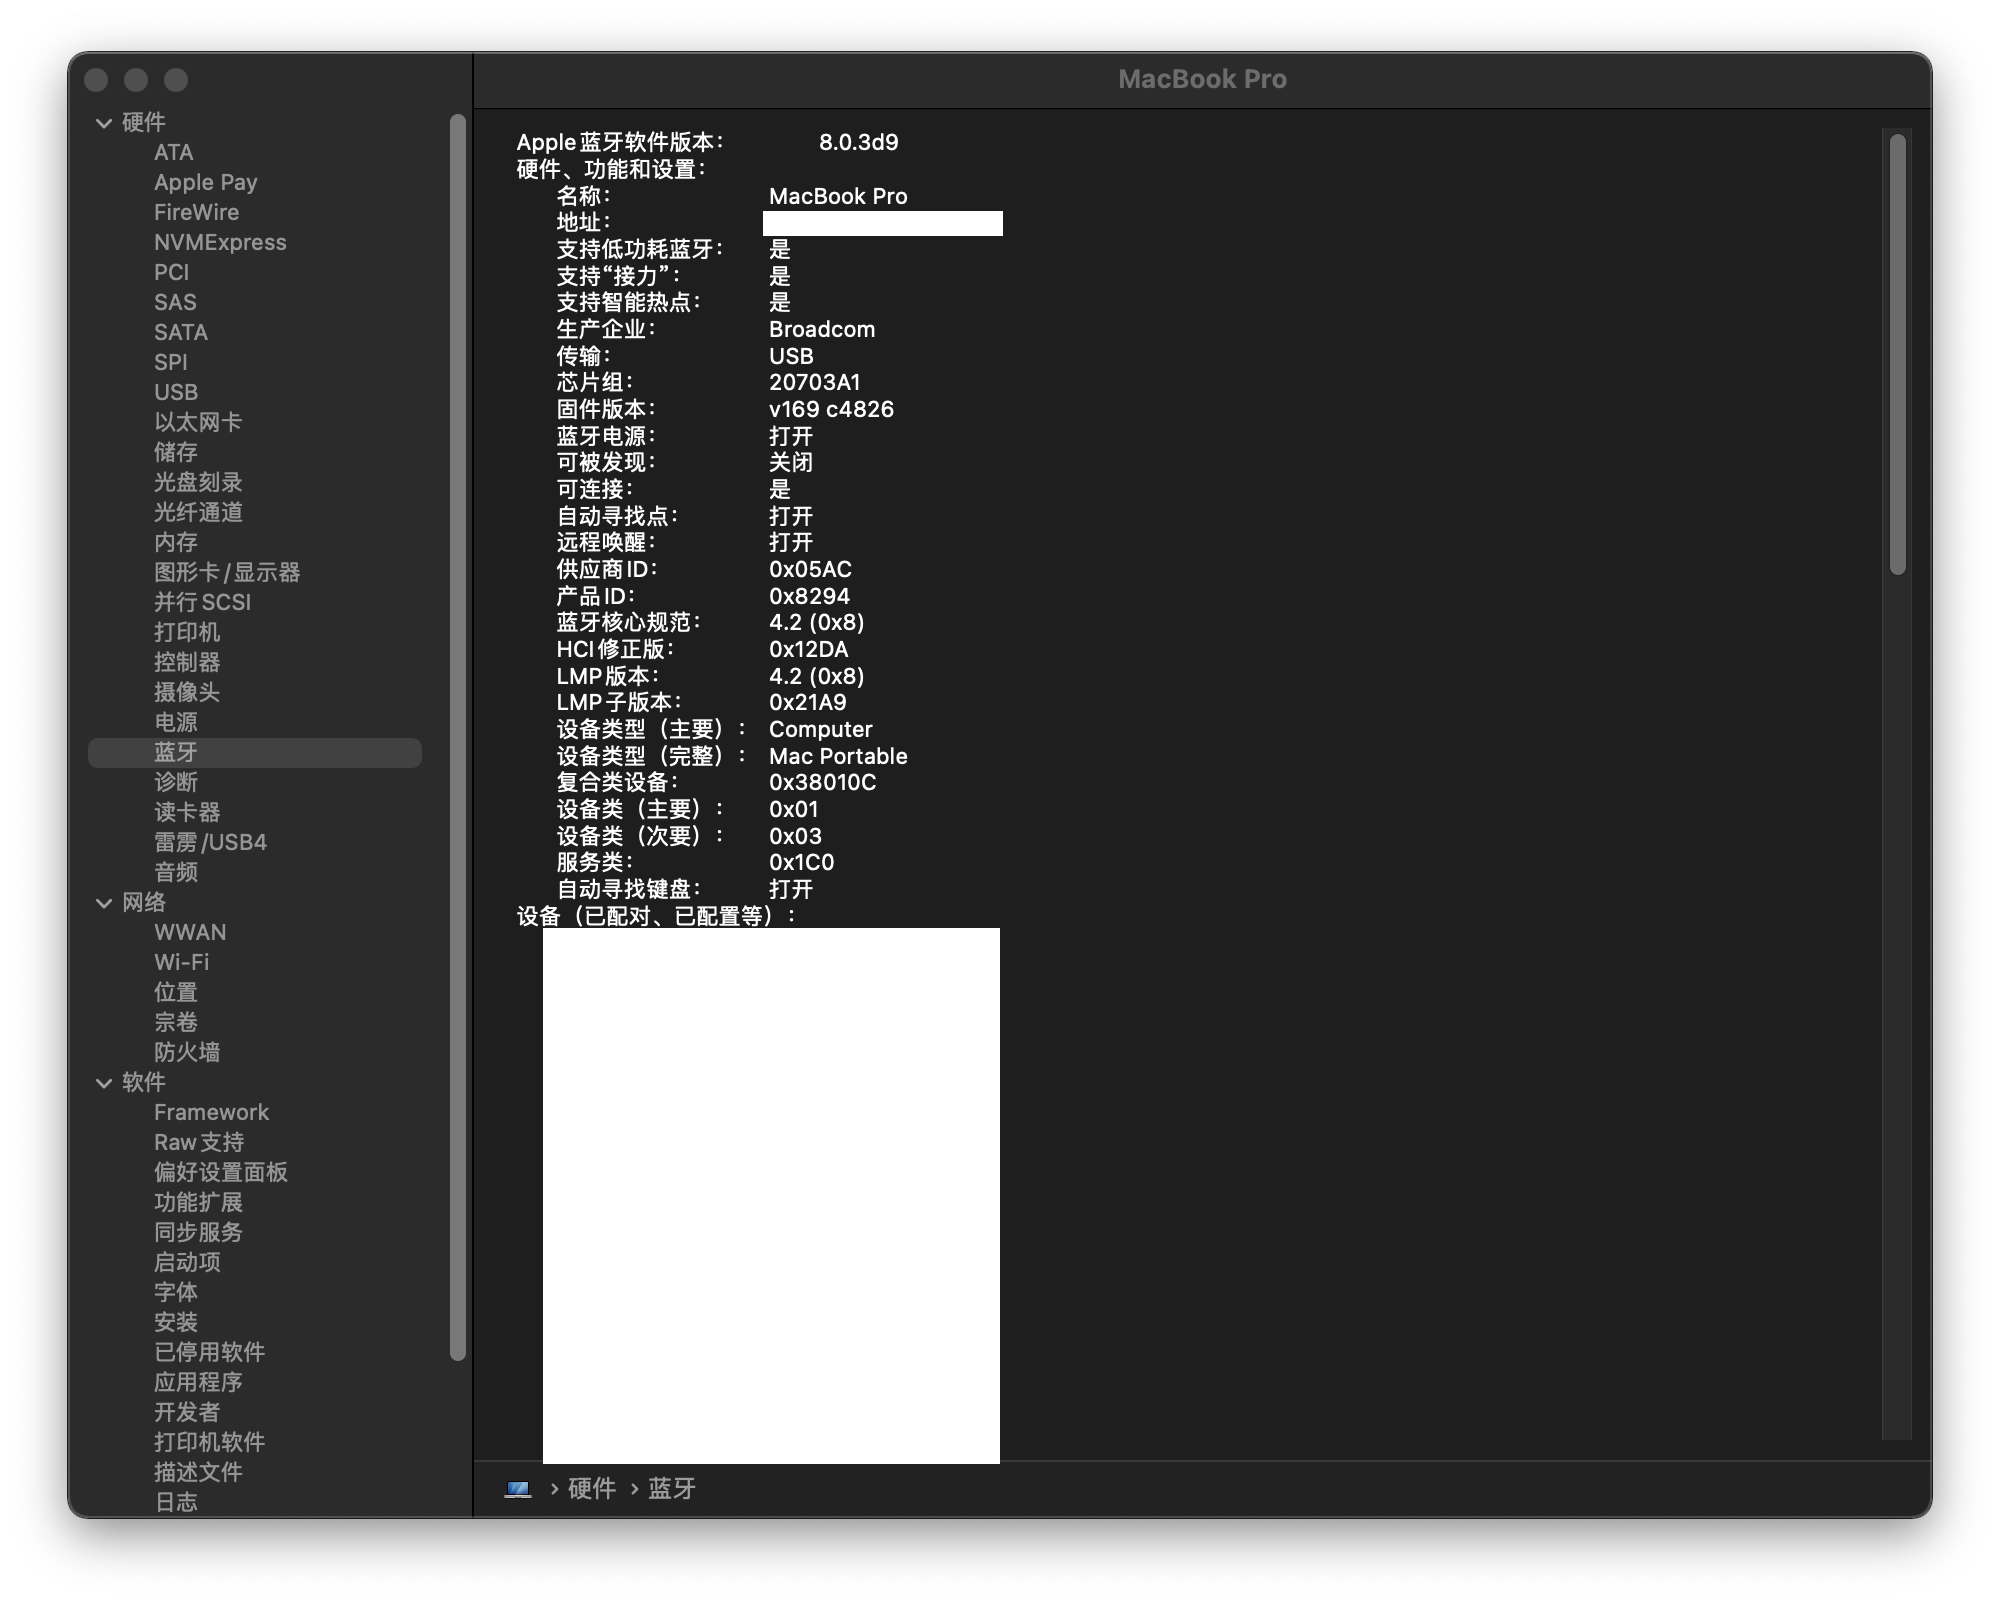Open Apple Pay hardware entry

[x=206, y=182]
